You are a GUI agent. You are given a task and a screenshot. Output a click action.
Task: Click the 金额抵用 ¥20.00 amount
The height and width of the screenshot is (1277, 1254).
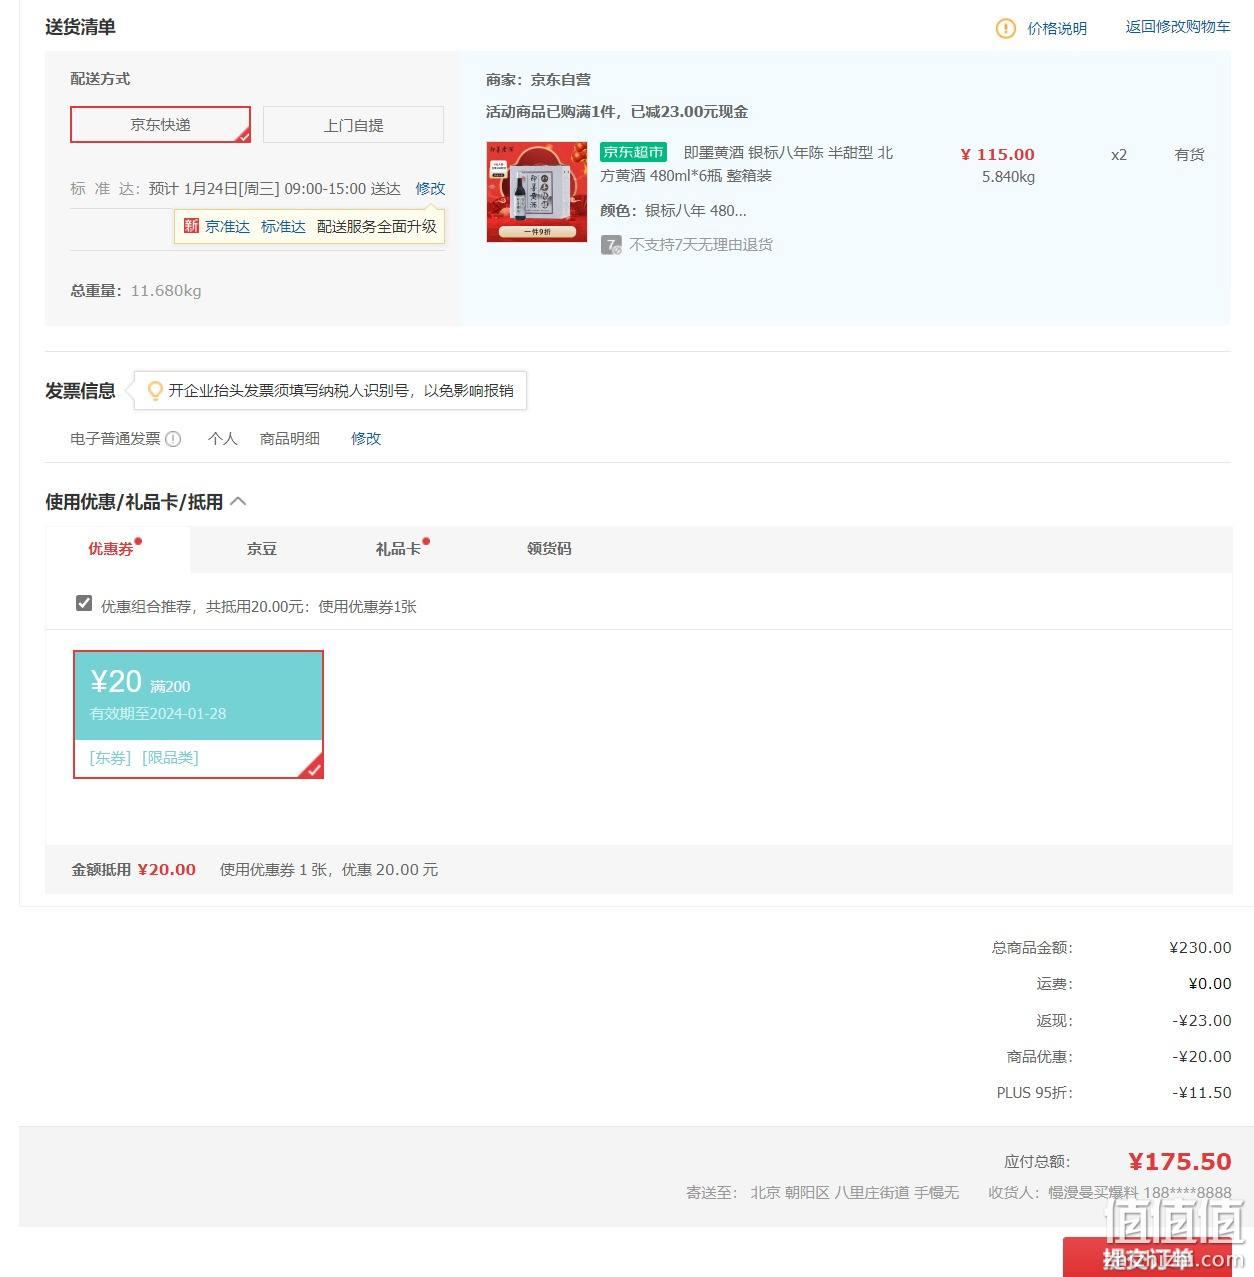166,869
